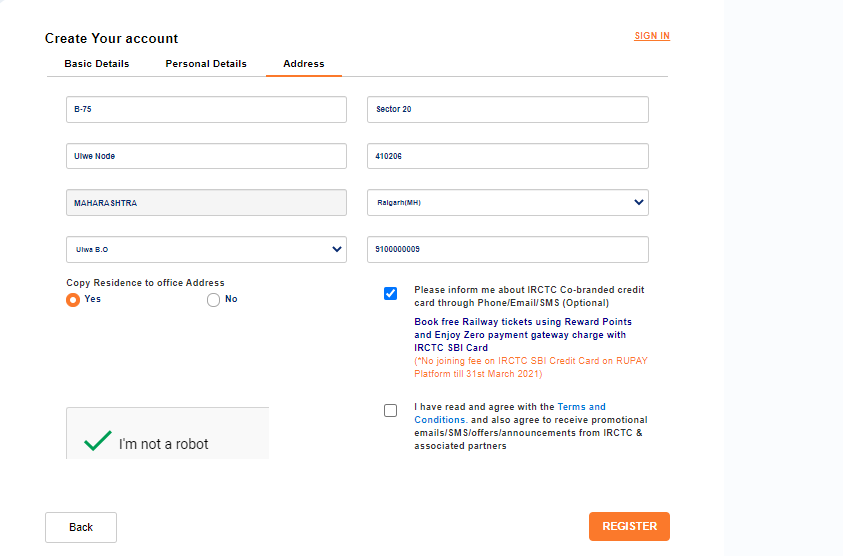Image resolution: width=843 pixels, height=556 pixels.
Task: Switch to the Basic Details tab
Action: pos(97,64)
